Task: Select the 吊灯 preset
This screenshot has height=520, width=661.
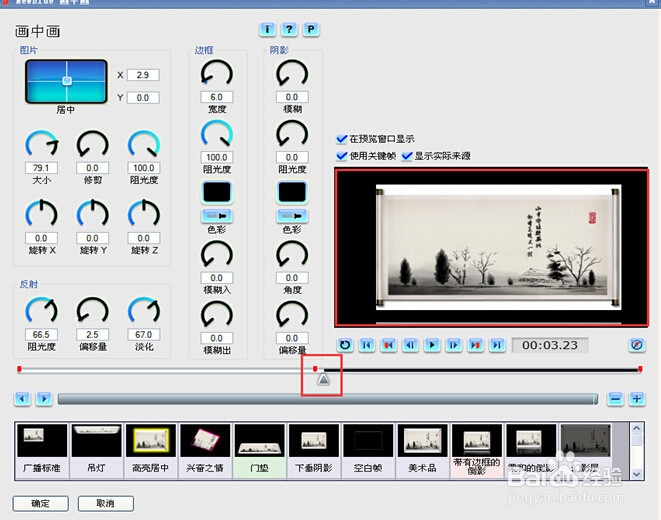Action: 96,451
